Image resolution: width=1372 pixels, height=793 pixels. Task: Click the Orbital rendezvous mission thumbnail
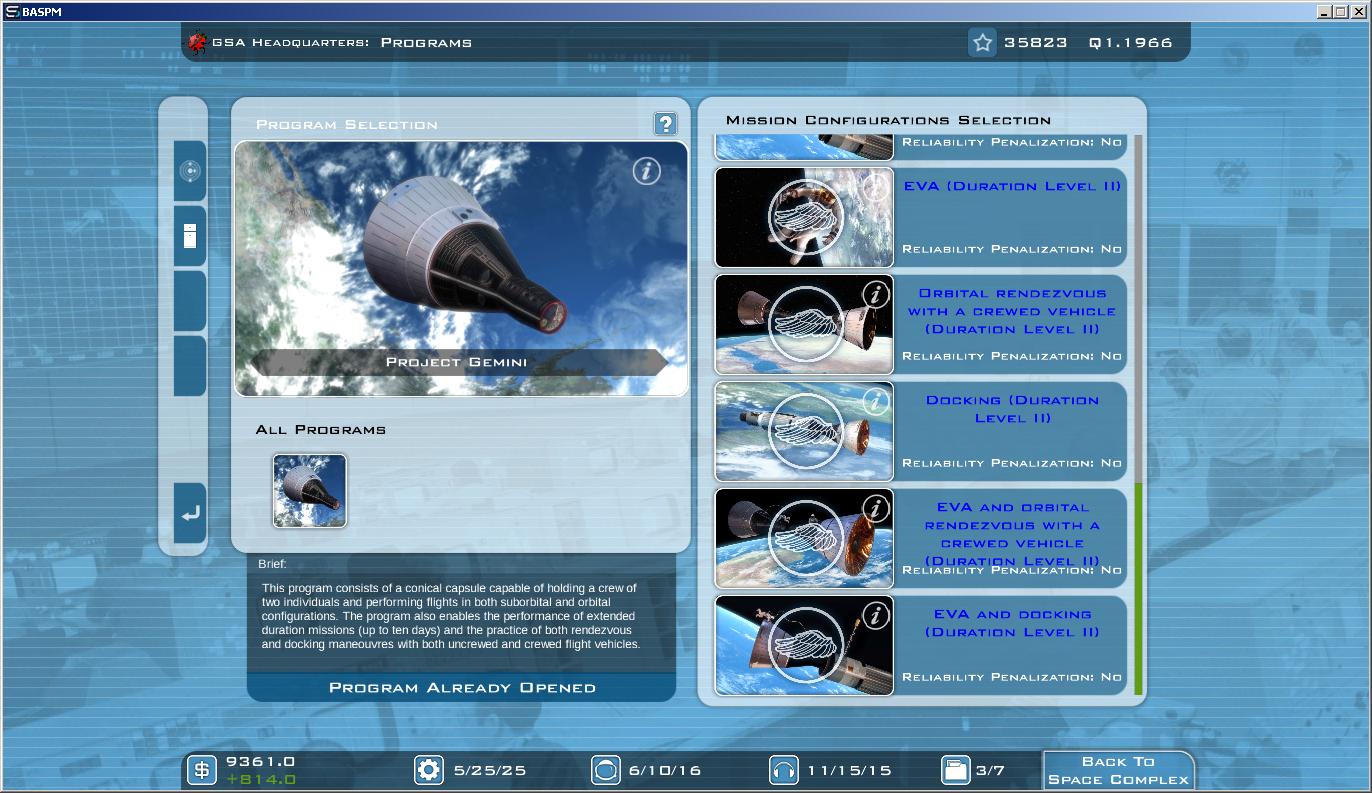click(x=804, y=324)
